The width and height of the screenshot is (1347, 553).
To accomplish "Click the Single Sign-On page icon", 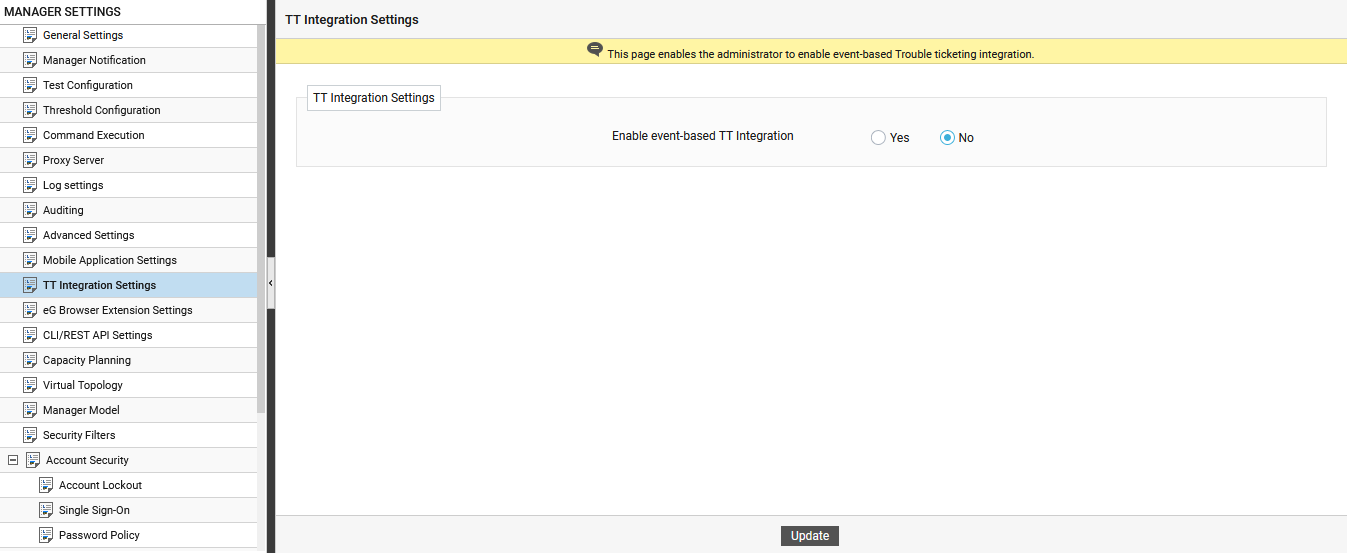I will pos(46,510).
